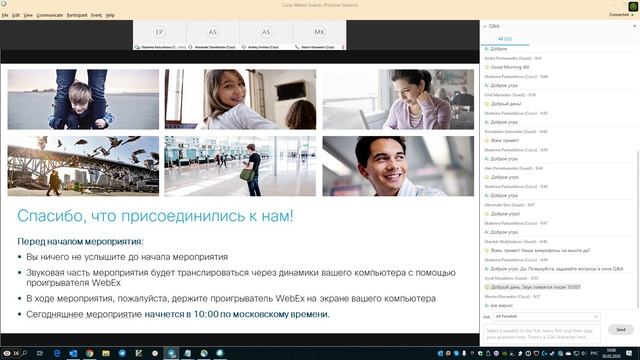Screen dimensions: 640x360
Task: Click the Q&A panel vertical scrollbar
Action: pos(637,229)
